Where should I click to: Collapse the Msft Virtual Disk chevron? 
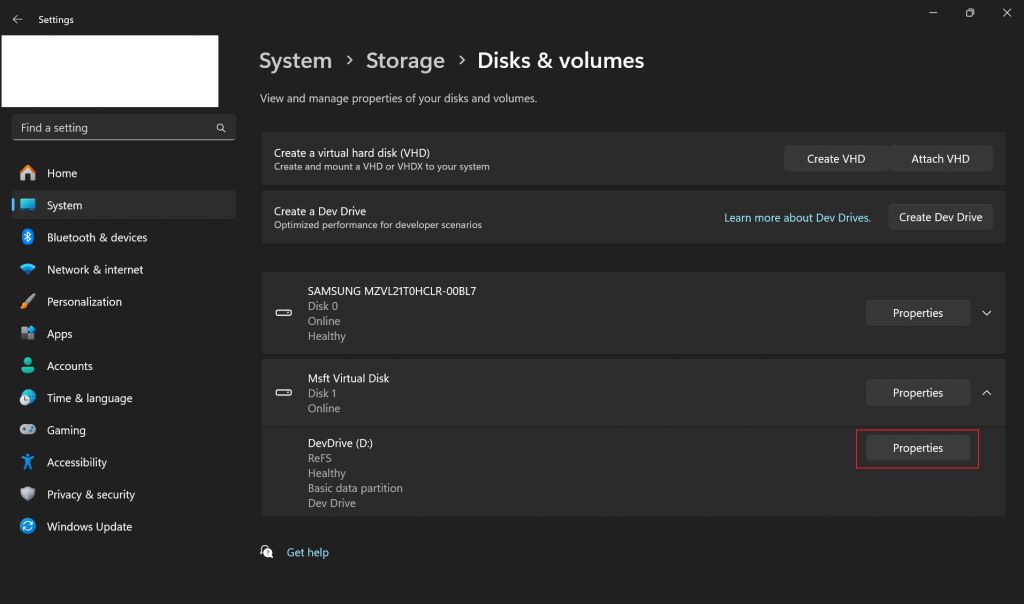tap(987, 393)
